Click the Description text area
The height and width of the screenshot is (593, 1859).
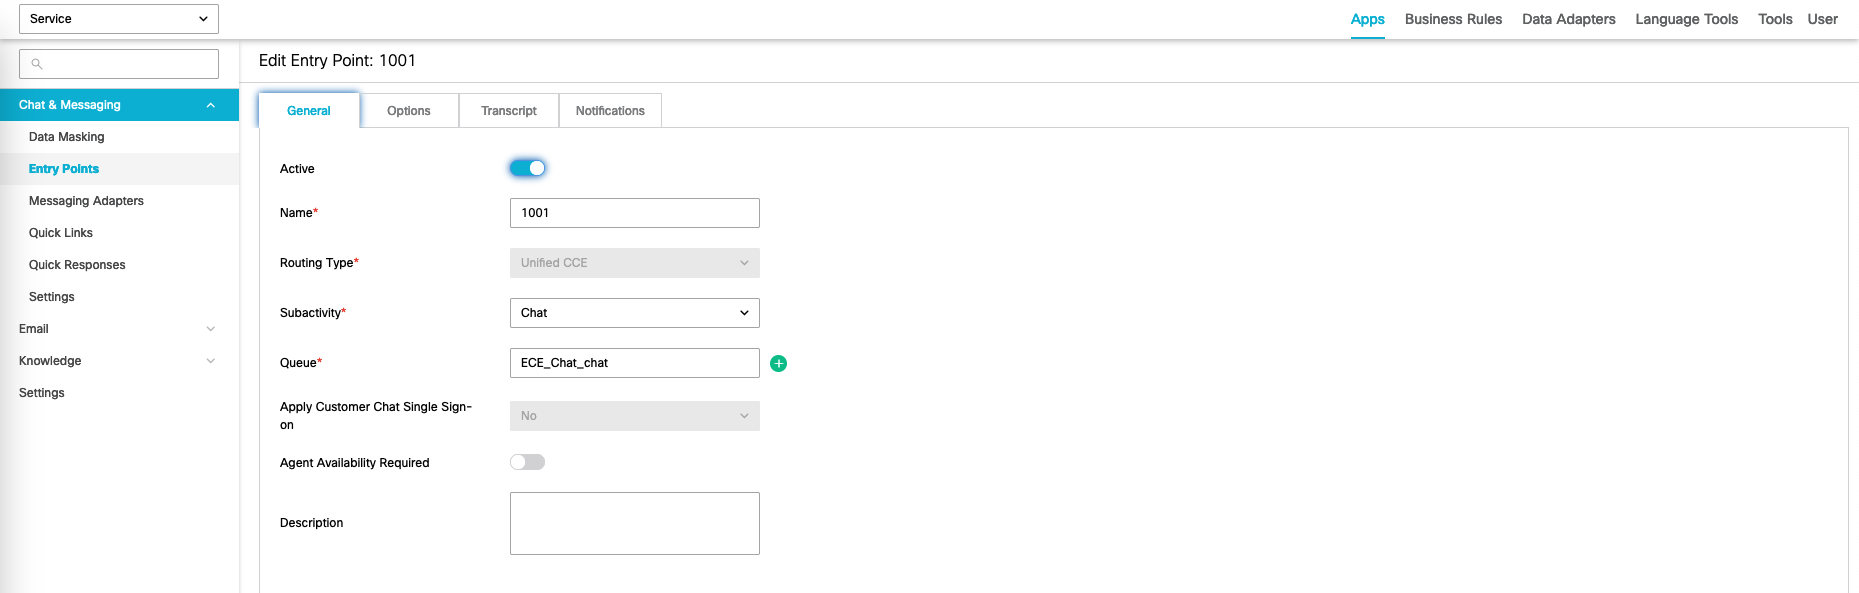pyautogui.click(x=634, y=523)
